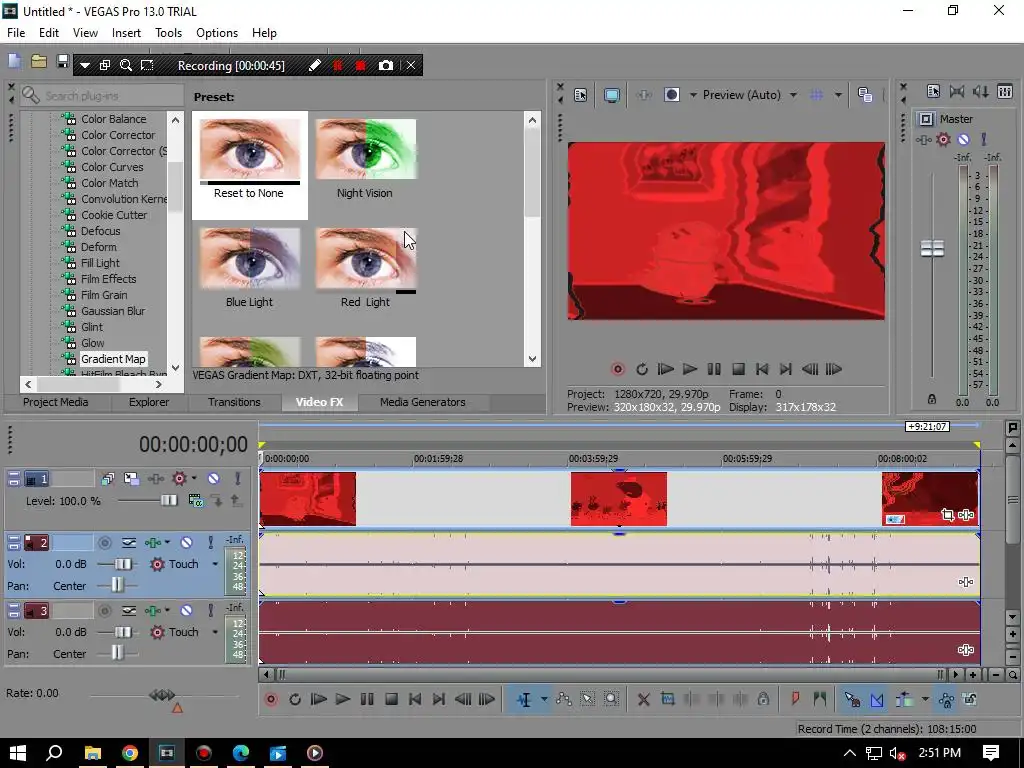Screen dimensions: 1024x768
Task: Click the Insert Marker icon
Action: (795, 699)
